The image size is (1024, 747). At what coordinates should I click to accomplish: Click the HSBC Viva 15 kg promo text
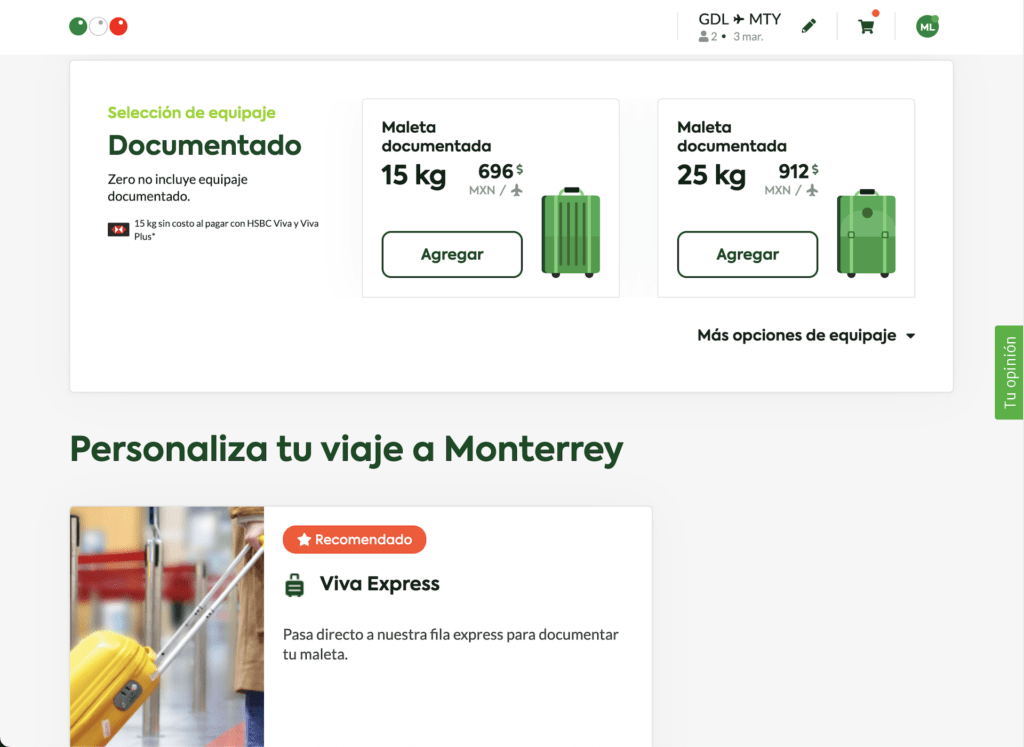pos(227,230)
